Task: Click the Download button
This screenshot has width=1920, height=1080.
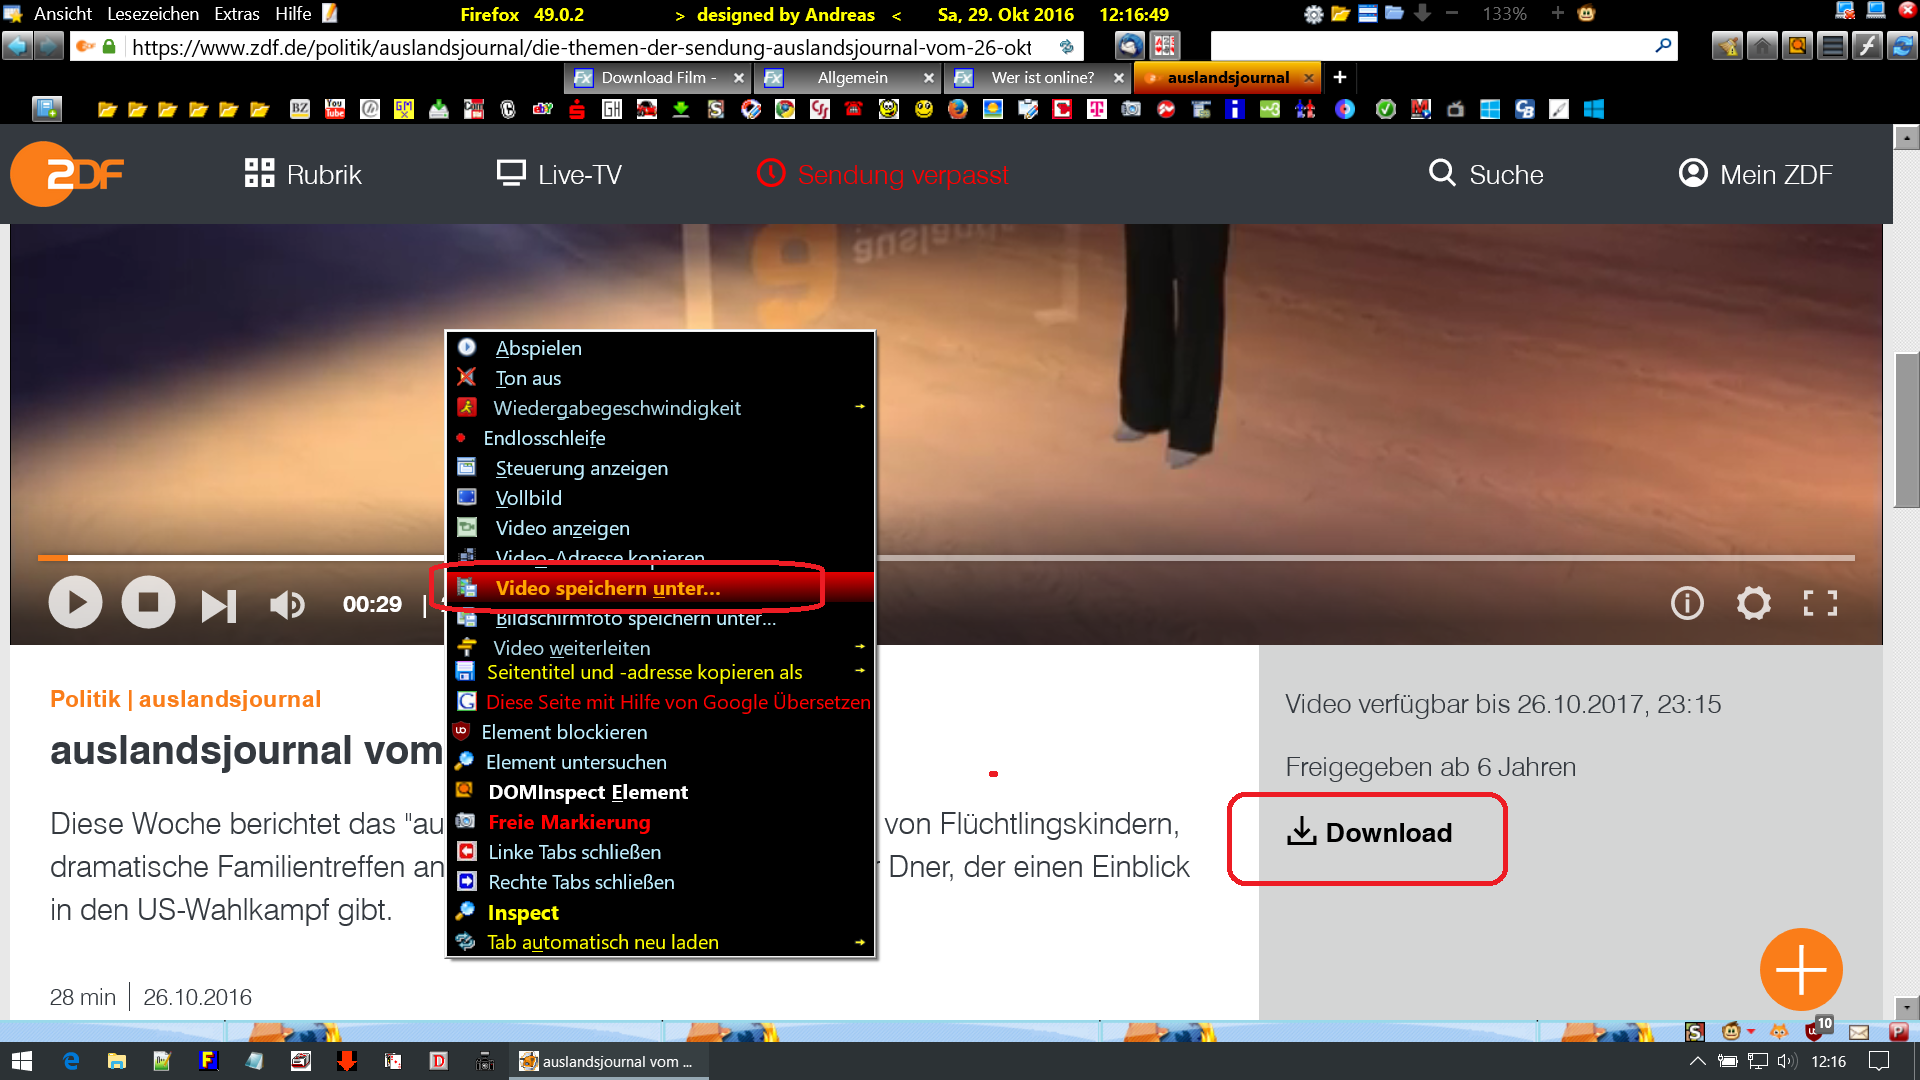Action: (x=1368, y=833)
